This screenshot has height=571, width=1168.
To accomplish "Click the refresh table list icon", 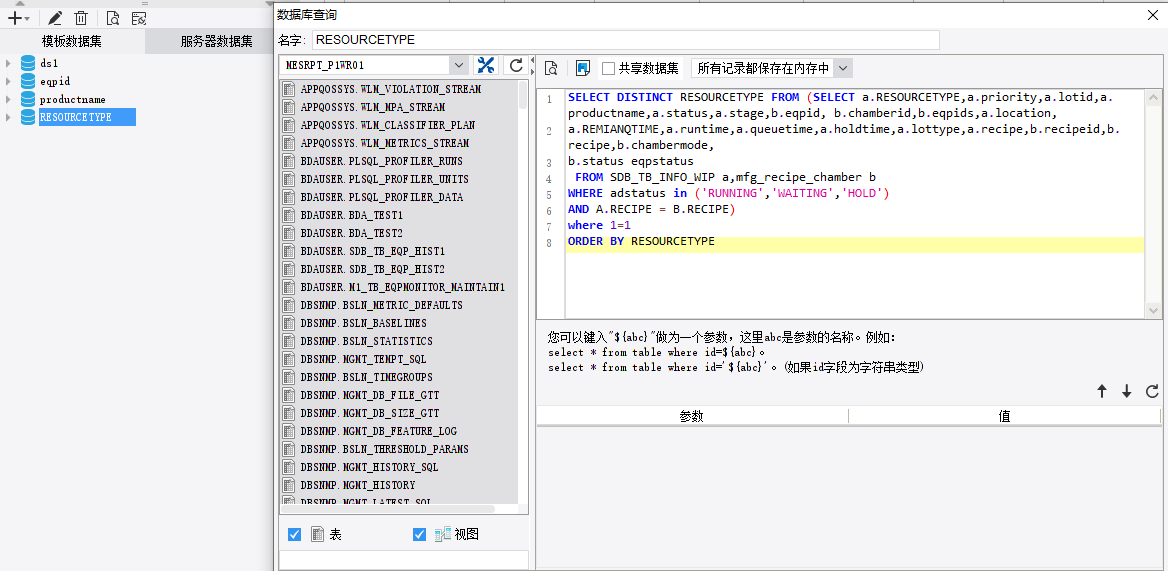I will [x=515, y=66].
